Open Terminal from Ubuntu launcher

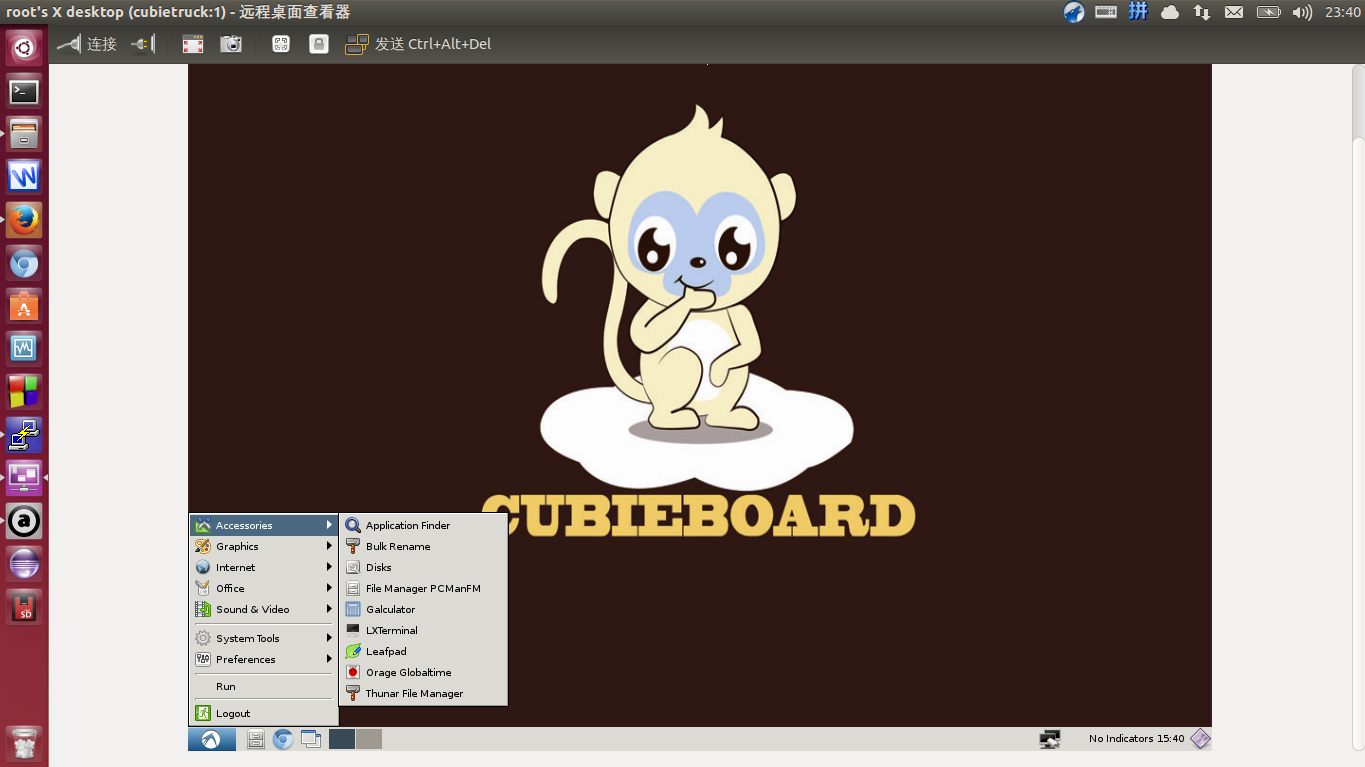[24, 91]
